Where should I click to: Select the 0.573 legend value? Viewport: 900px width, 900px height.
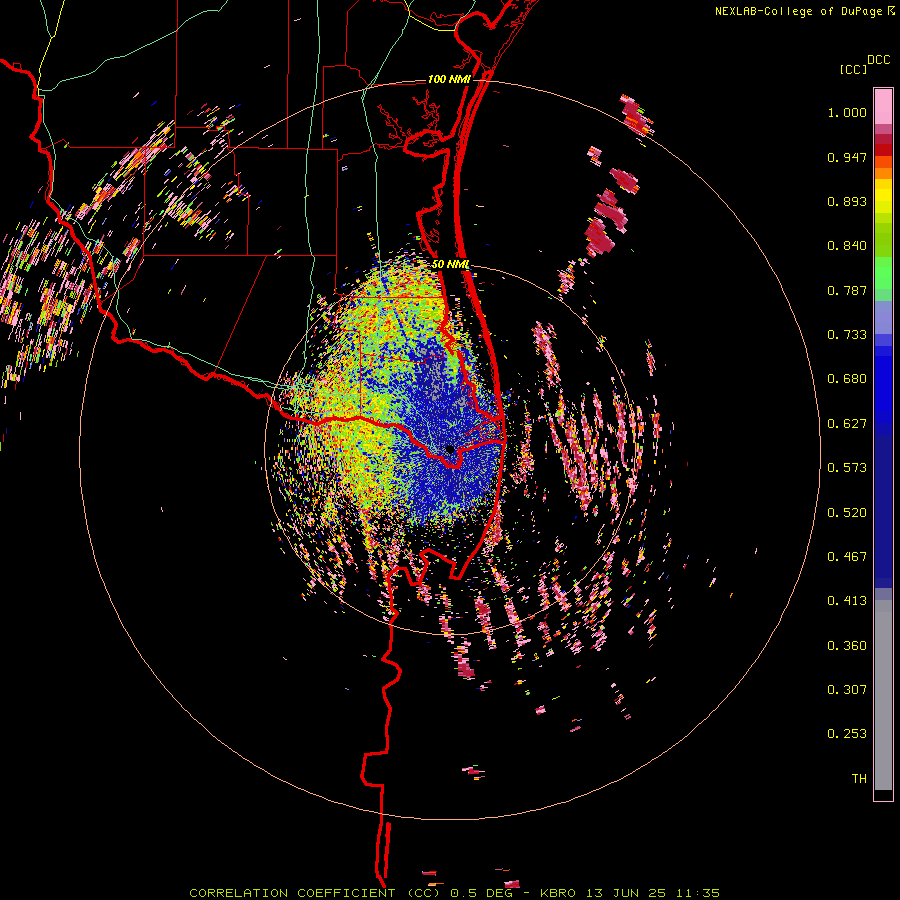pos(847,468)
